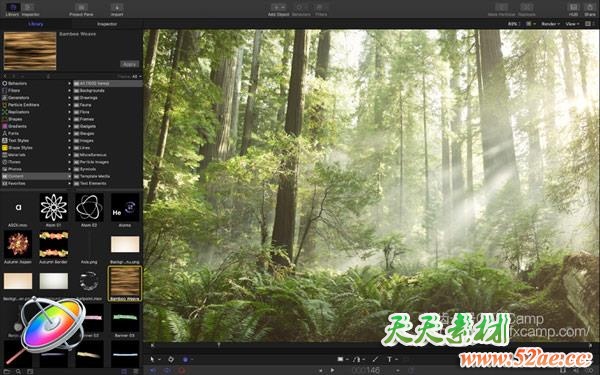600x375 pixels.
Task: Open the canvas Render dropdown
Action: coord(551,24)
